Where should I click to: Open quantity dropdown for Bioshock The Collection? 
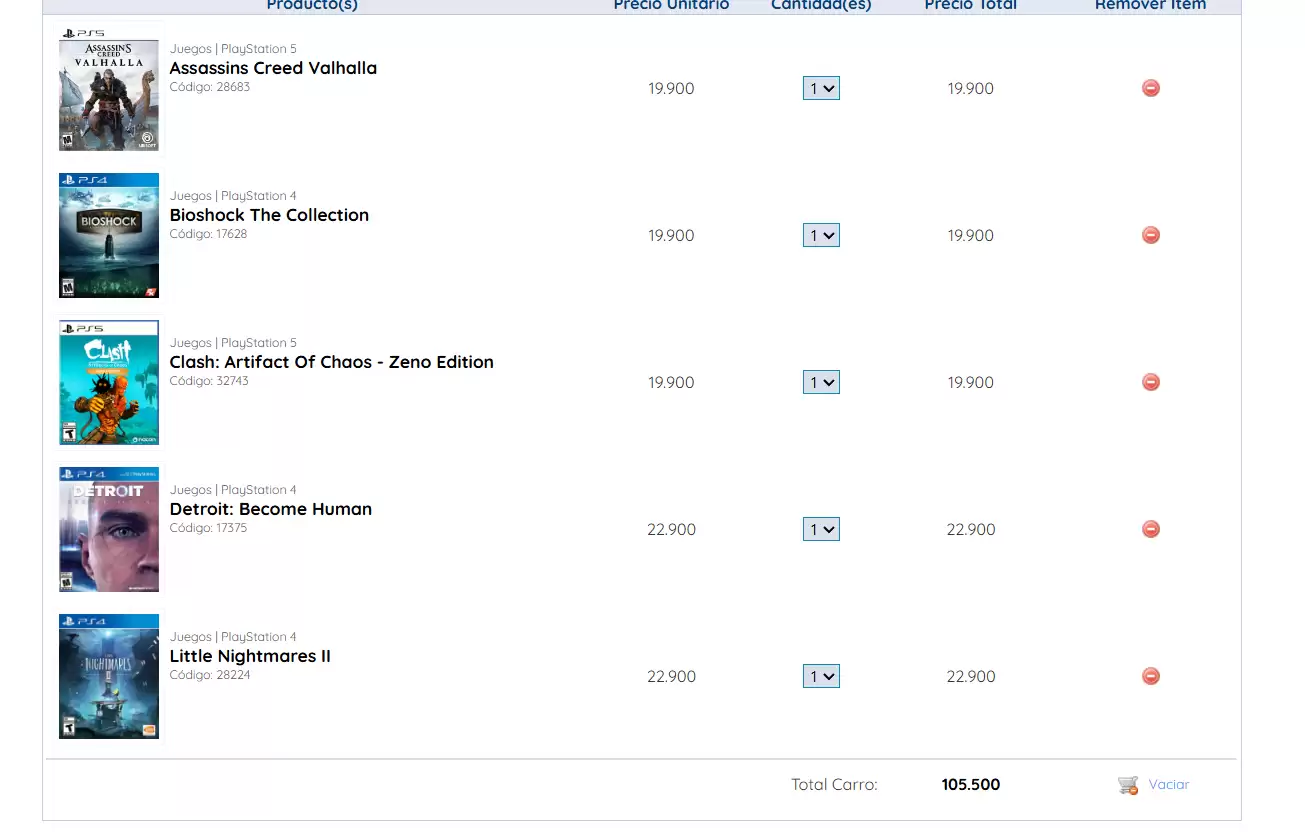[821, 235]
